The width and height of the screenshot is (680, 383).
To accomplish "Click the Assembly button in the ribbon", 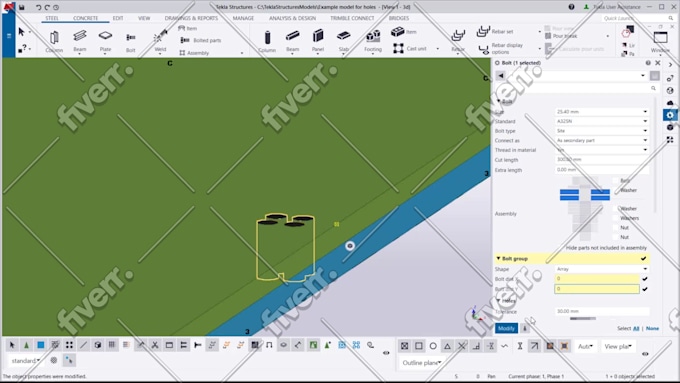I will pyautogui.click(x=194, y=53).
